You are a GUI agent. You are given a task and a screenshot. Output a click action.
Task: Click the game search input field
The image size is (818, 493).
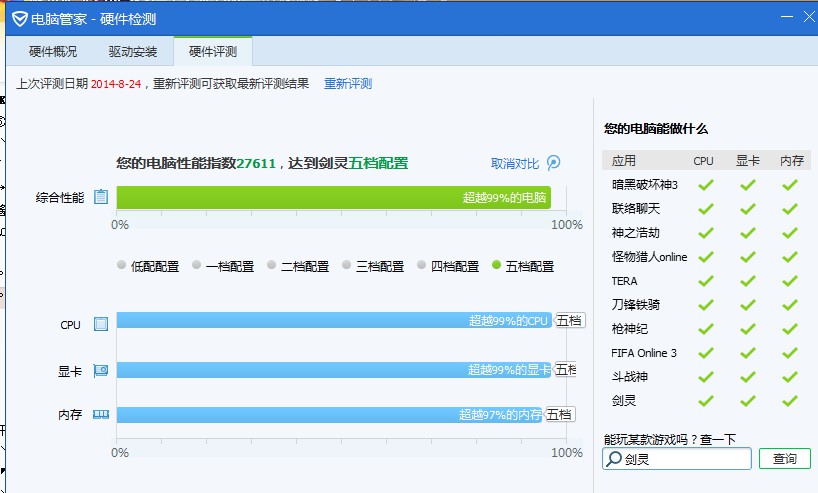coord(677,459)
